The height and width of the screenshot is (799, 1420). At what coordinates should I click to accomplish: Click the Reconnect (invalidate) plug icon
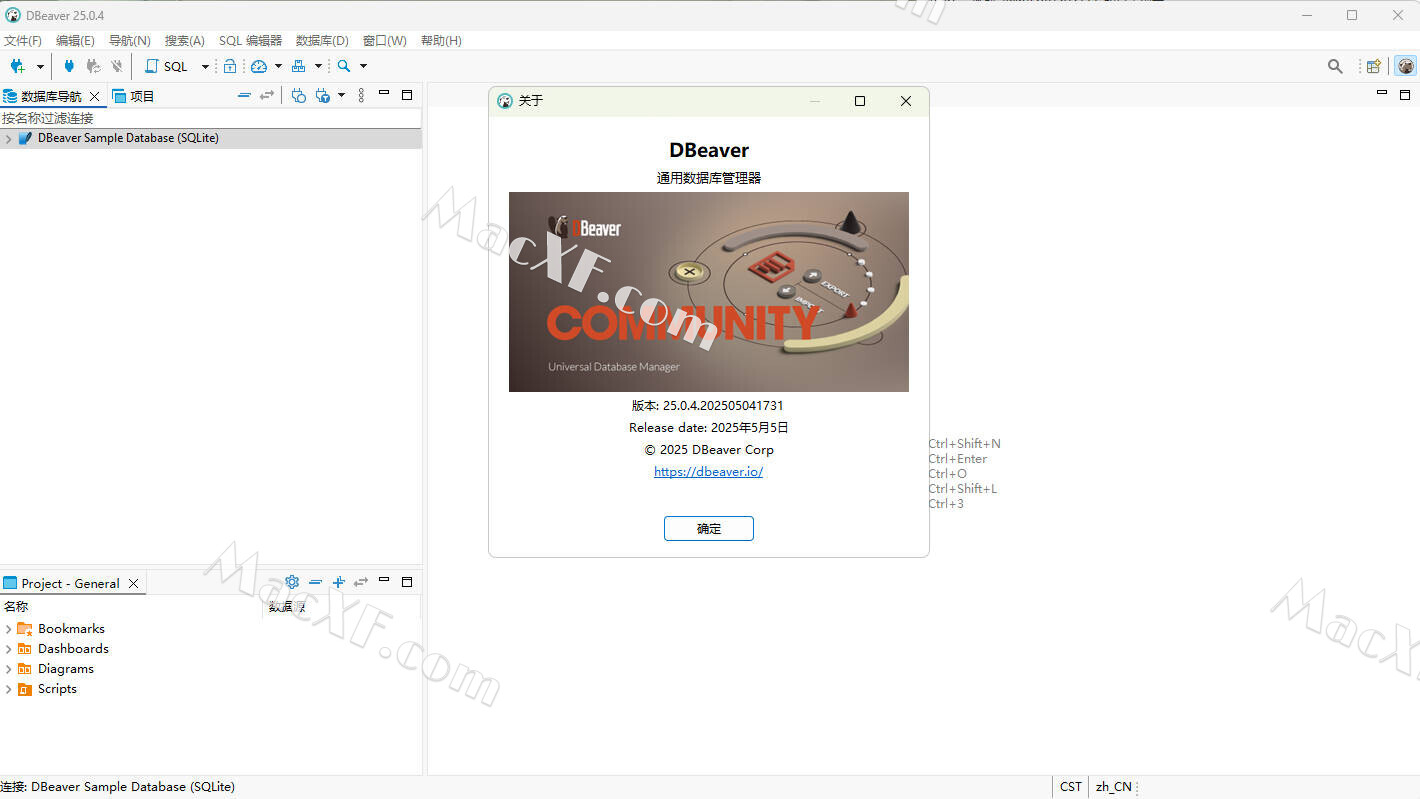click(93, 66)
